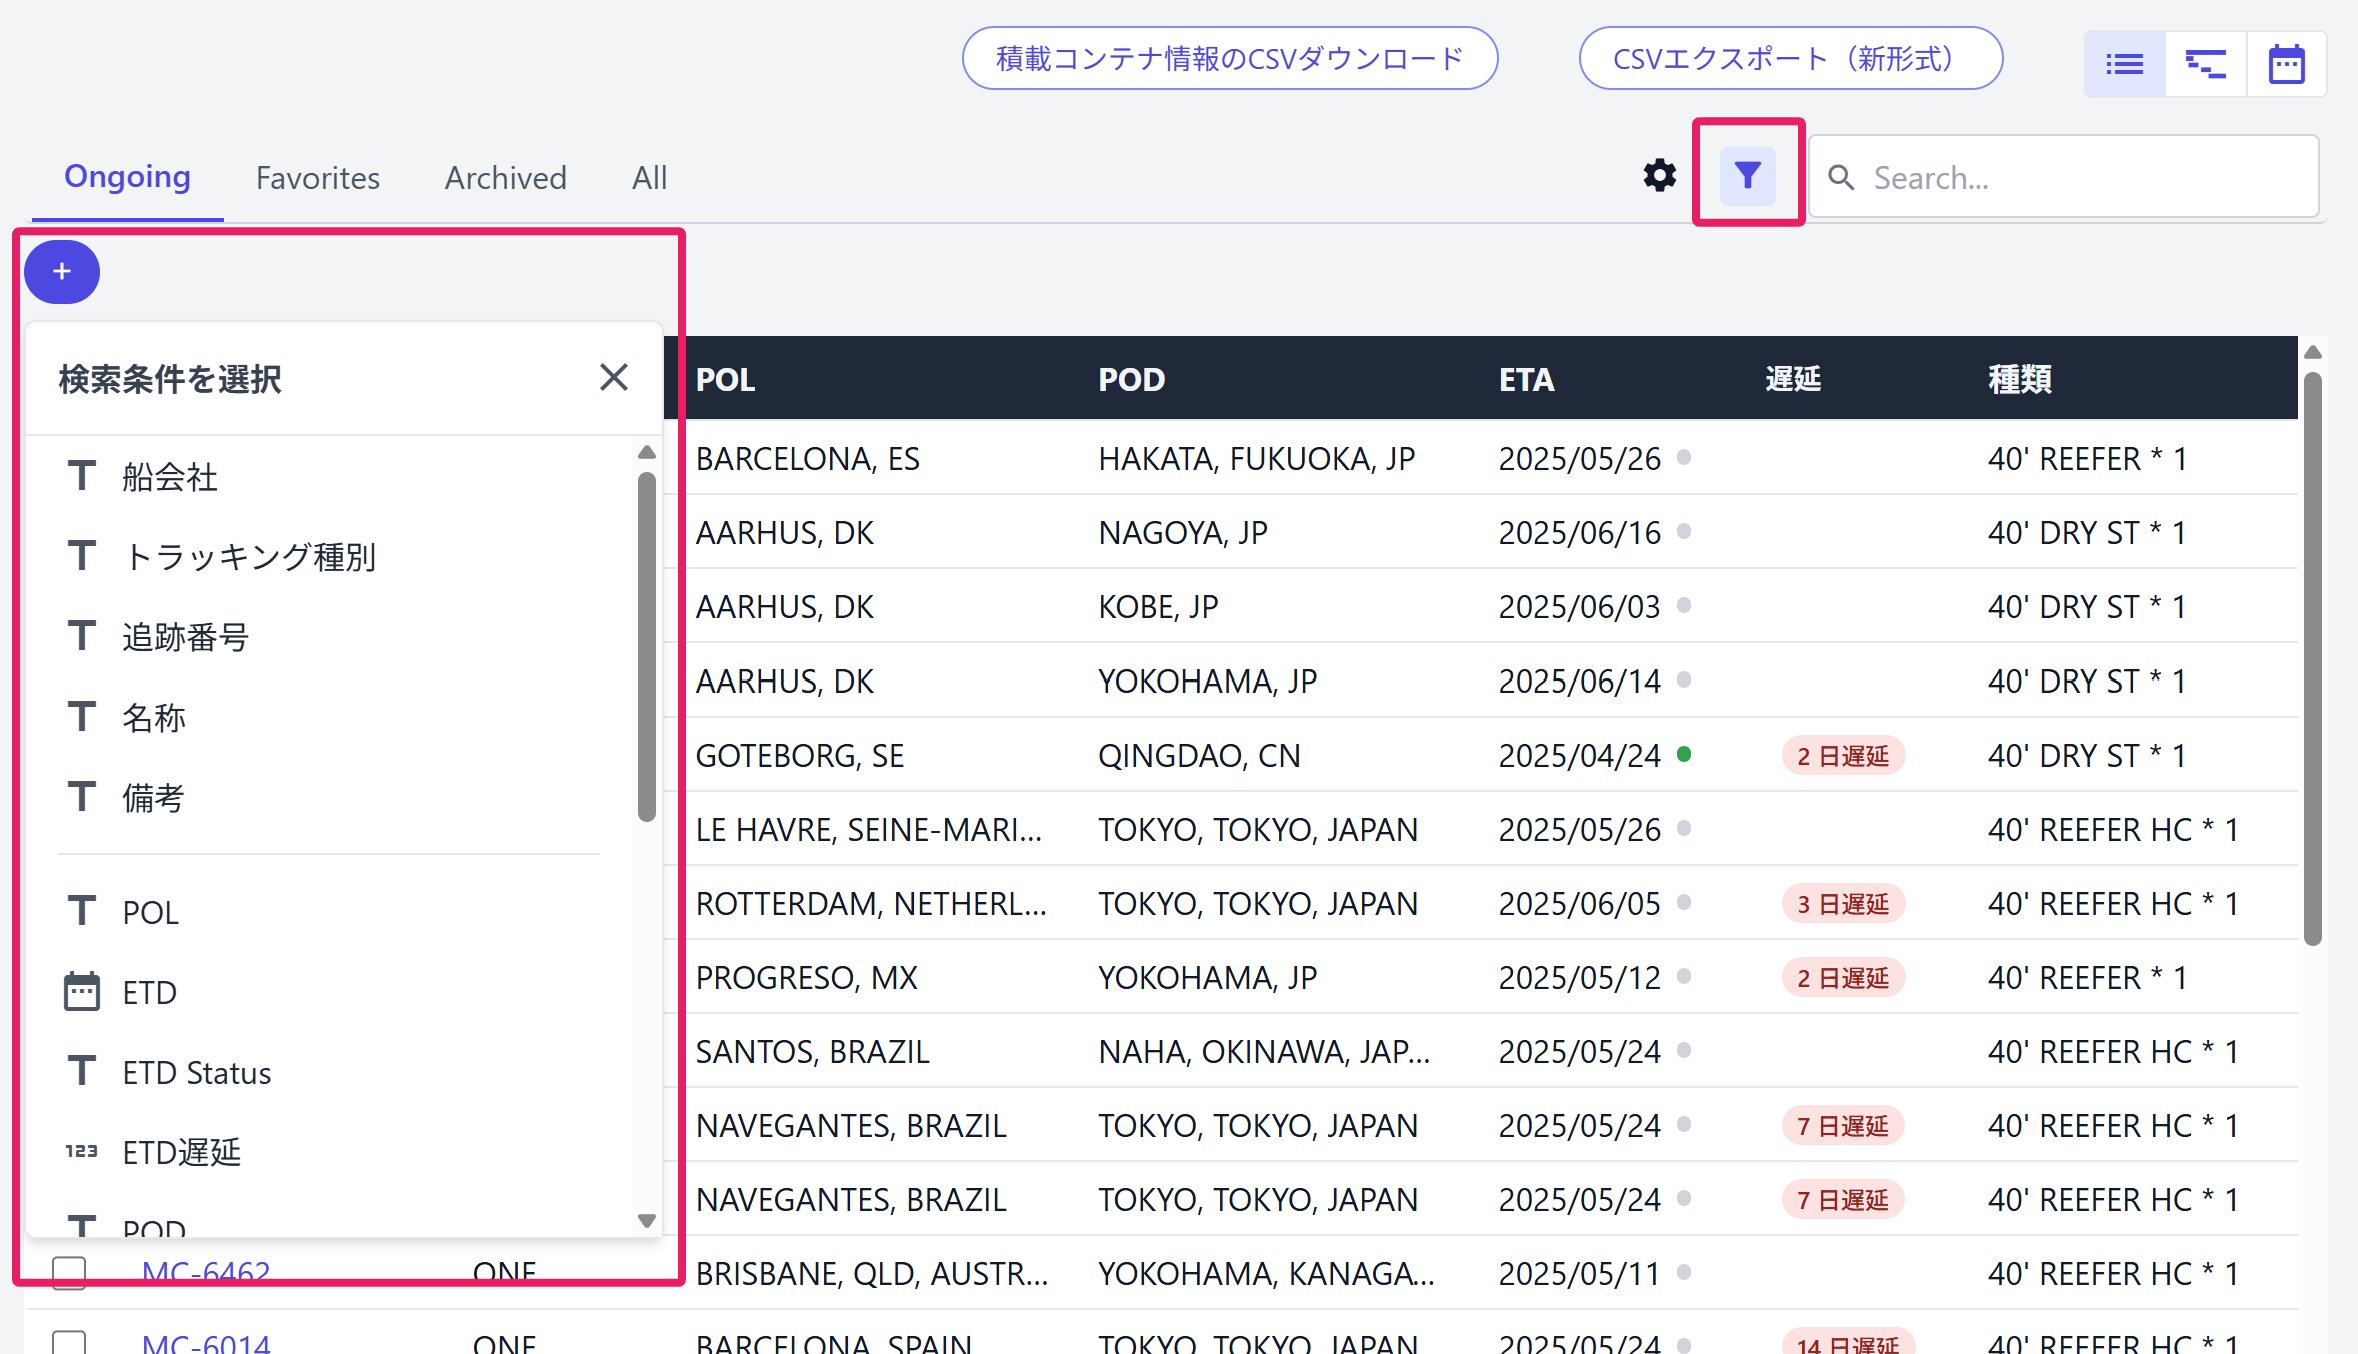The image size is (2358, 1354).
Task: Click GOTEBORG, SE cell
Action: coord(800,755)
